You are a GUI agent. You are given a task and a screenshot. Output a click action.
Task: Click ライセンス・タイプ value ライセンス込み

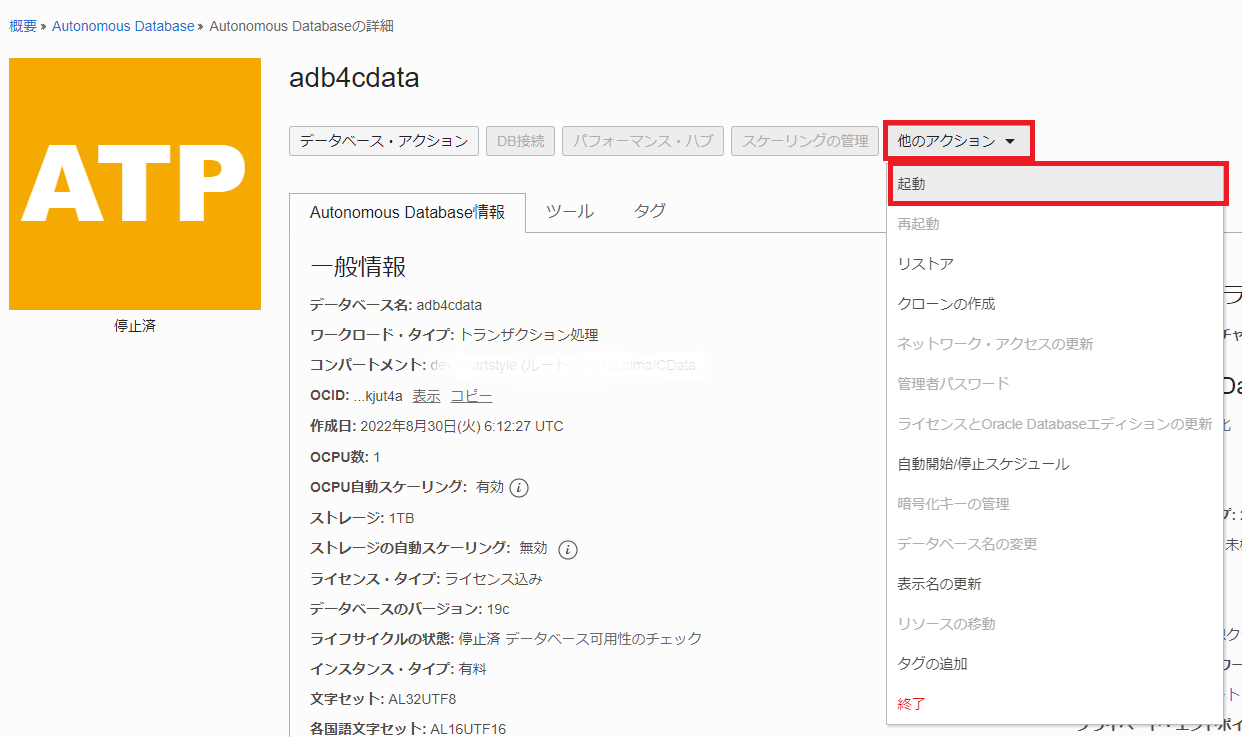click(x=494, y=579)
